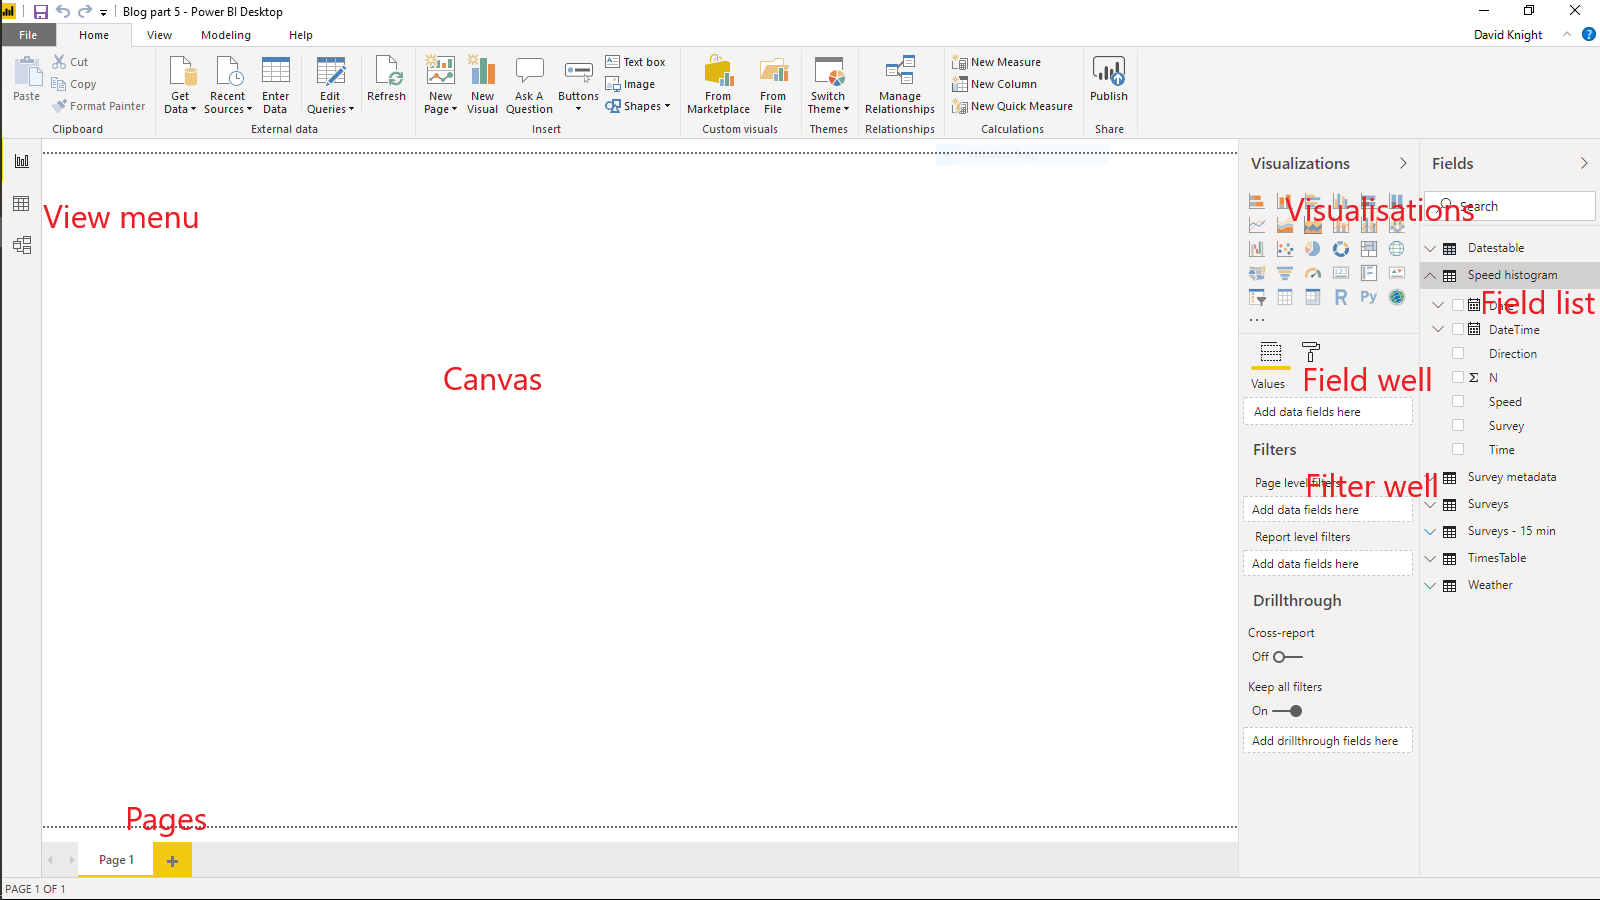Click Manage Relationships

pos(900,86)
